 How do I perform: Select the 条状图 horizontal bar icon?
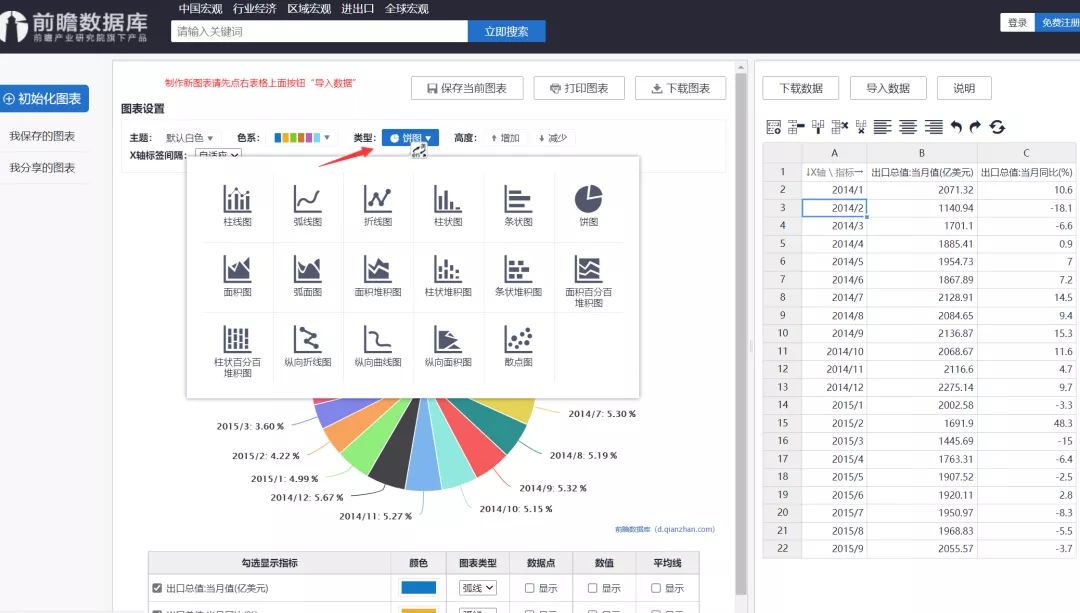click(518, 205)
